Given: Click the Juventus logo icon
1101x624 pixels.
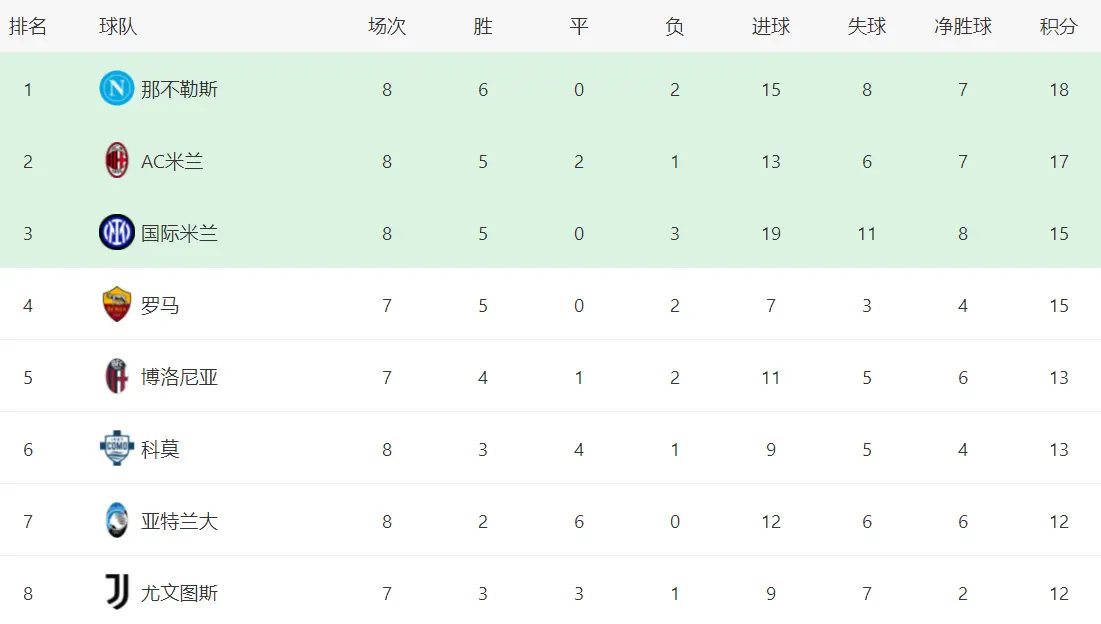Looking at the screenshot, I should (117, 593).
